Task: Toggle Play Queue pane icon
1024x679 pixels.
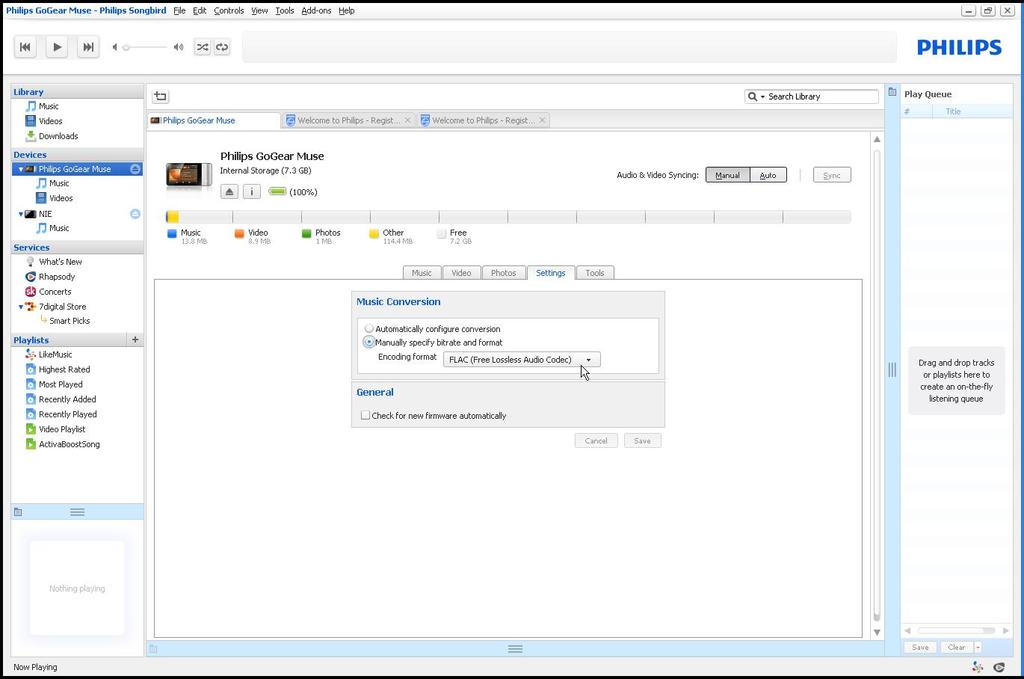Action: [892, 93]
